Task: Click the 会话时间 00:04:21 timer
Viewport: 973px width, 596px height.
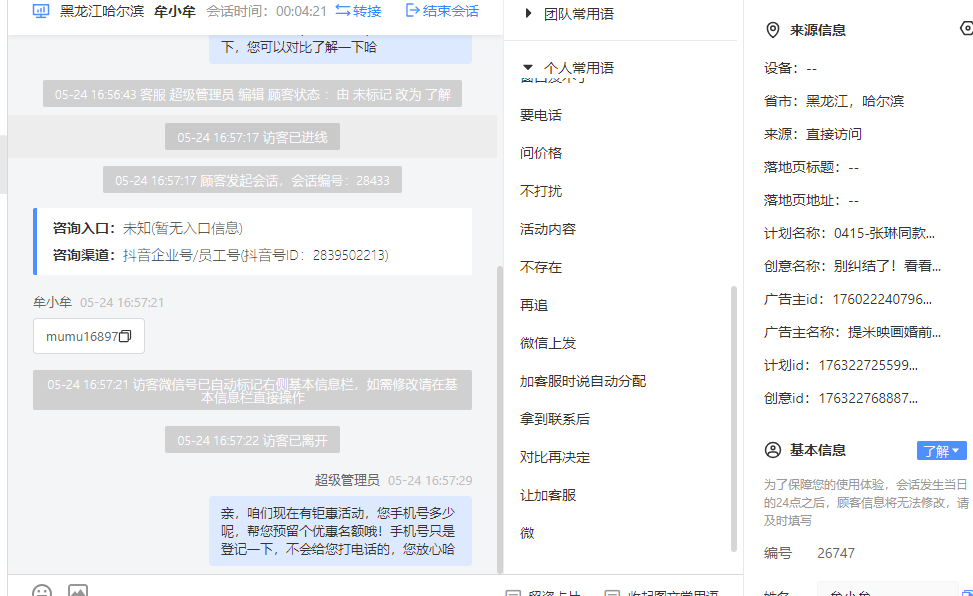Action: click(266, 11)
